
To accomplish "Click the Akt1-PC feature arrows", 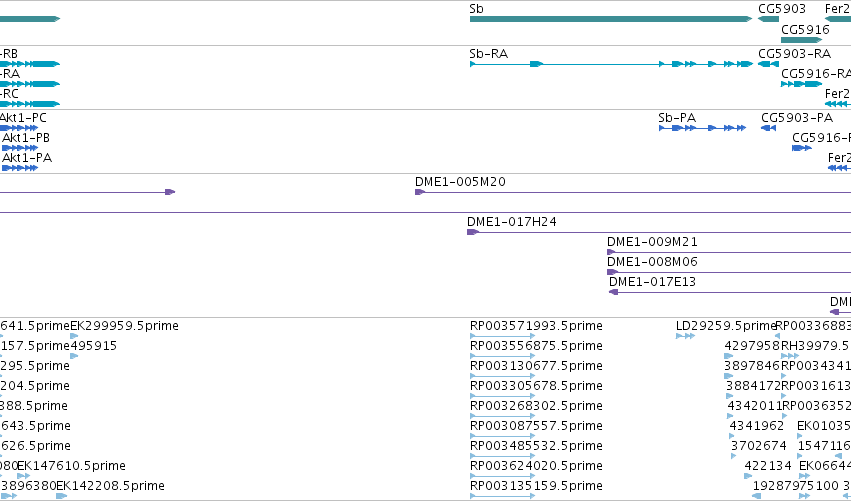I will pyautogui.click(x=19, y=128).
